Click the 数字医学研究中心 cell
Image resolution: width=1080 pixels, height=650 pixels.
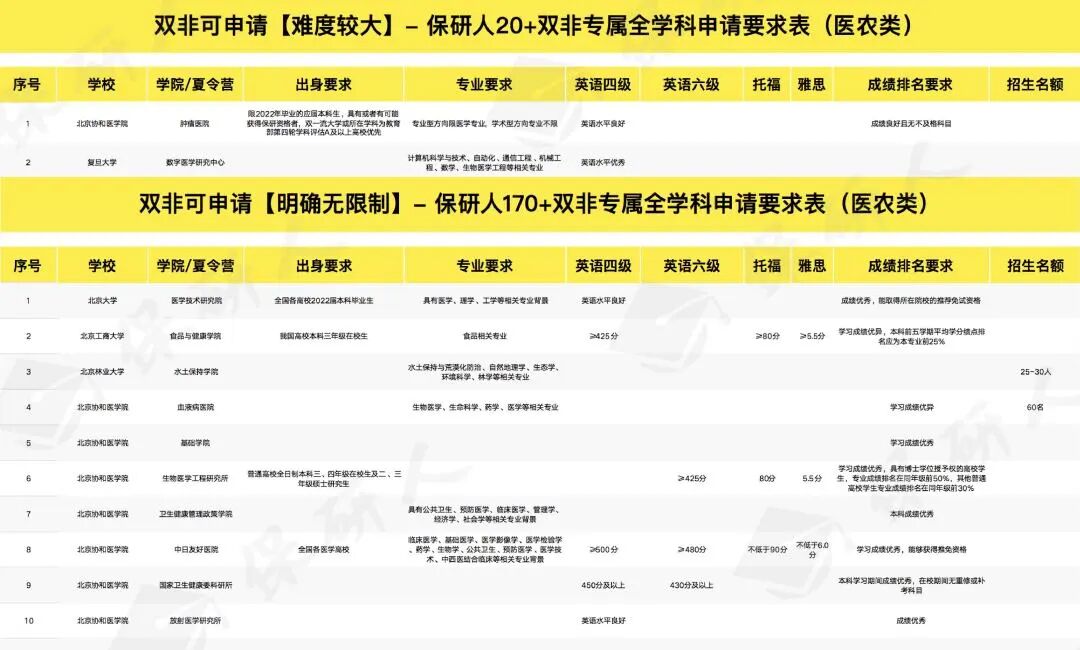click(x=195, y=162)
